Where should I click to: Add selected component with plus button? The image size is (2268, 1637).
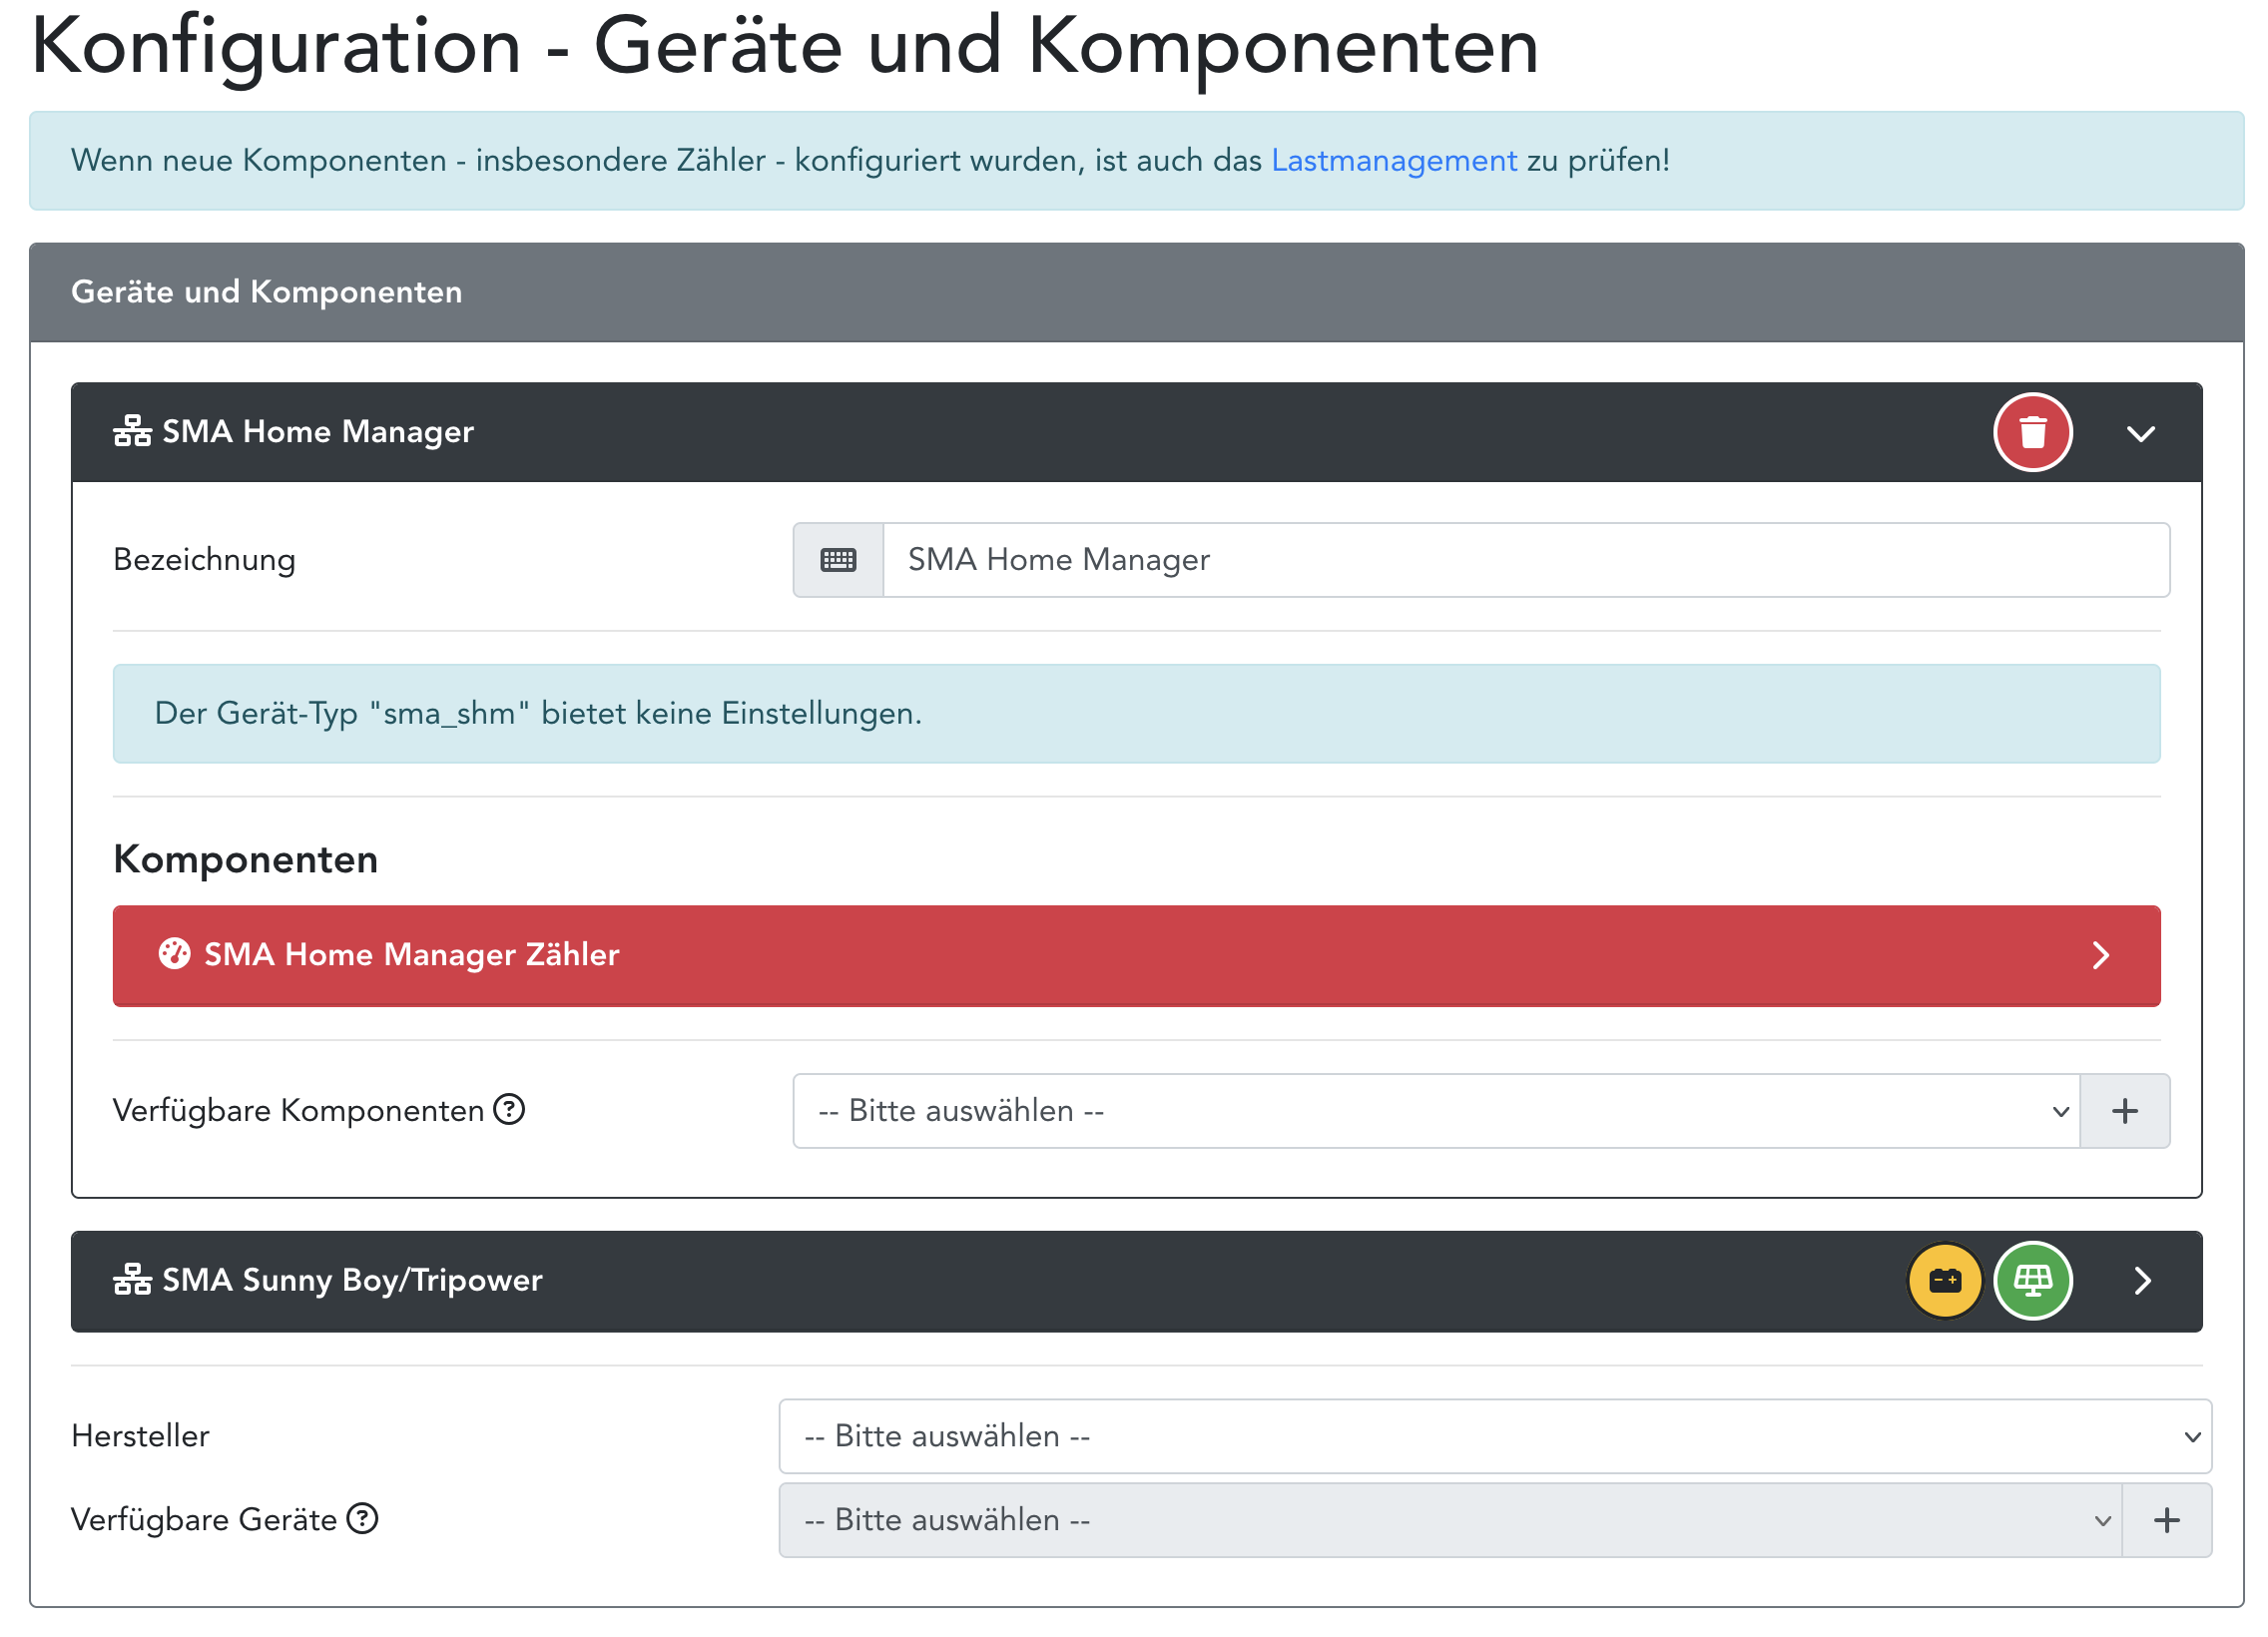coord(2123,1110)
